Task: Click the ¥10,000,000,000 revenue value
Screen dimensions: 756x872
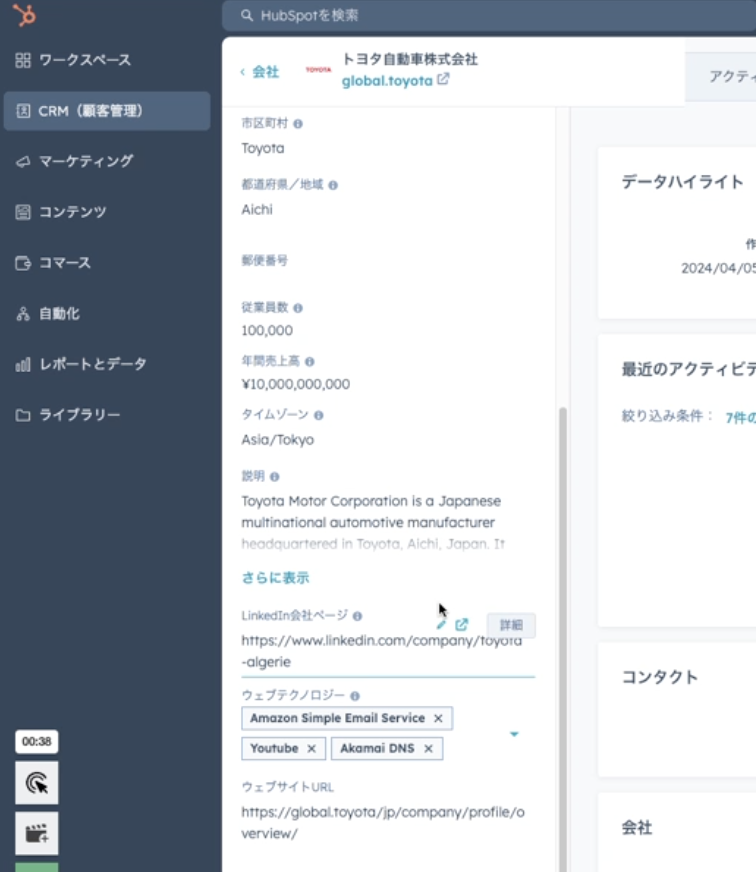Action: 295,384
